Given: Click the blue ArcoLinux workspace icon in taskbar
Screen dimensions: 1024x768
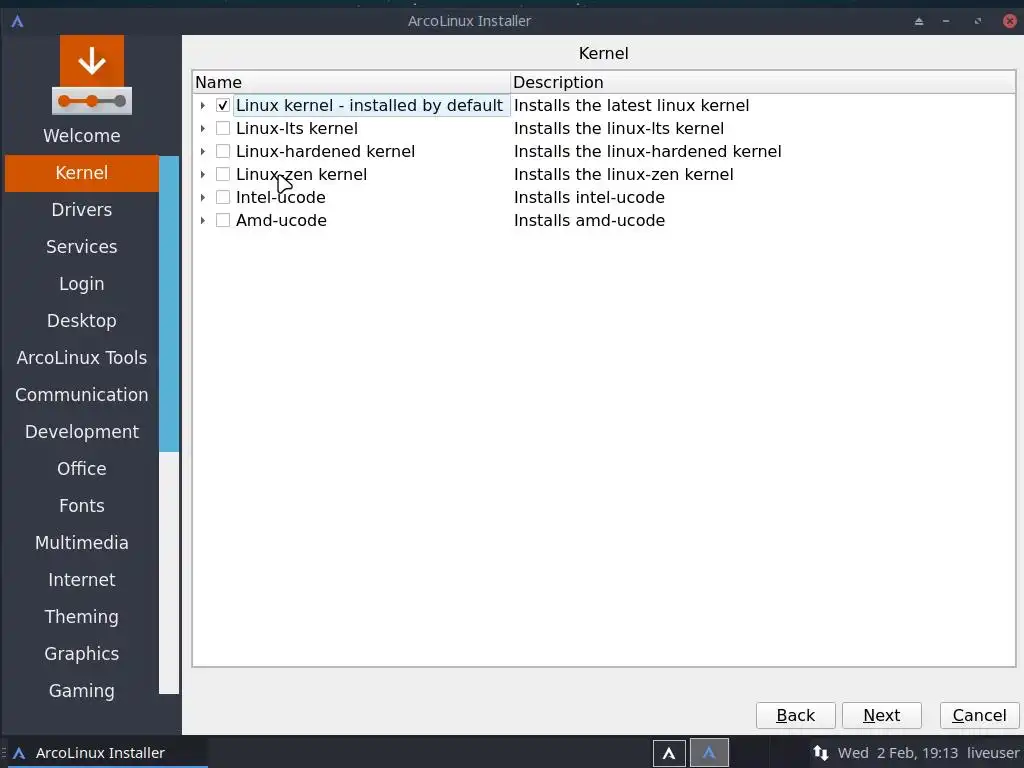Looking at the screenshot, I should pos(709,753).
